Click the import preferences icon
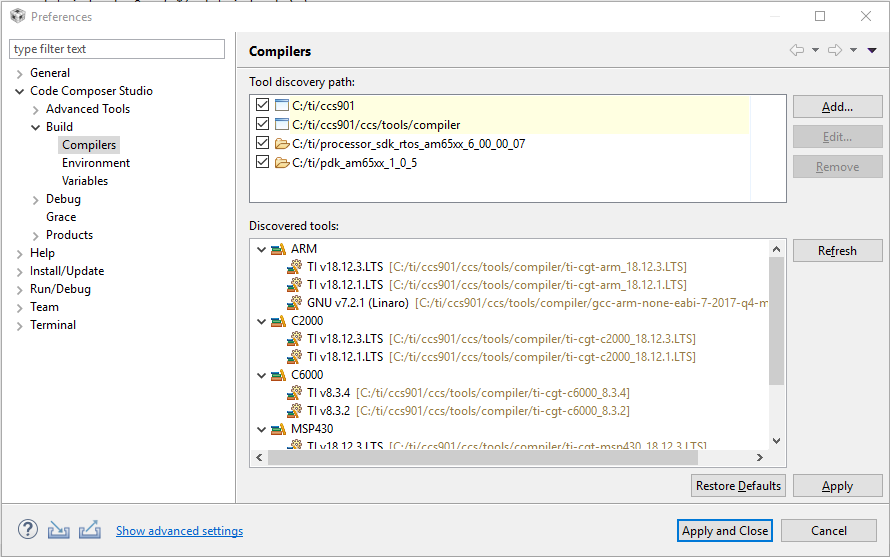Screen dimensions: 890x557 (x=58, y=530)
